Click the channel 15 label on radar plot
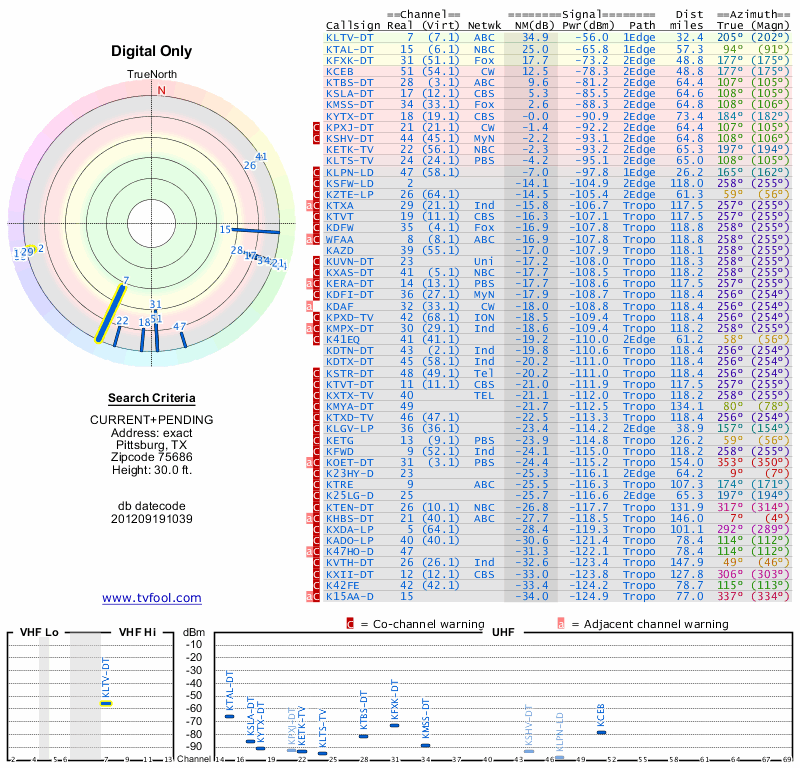The width and height of the screenshot is (800, 768). (x=225, y=229)
